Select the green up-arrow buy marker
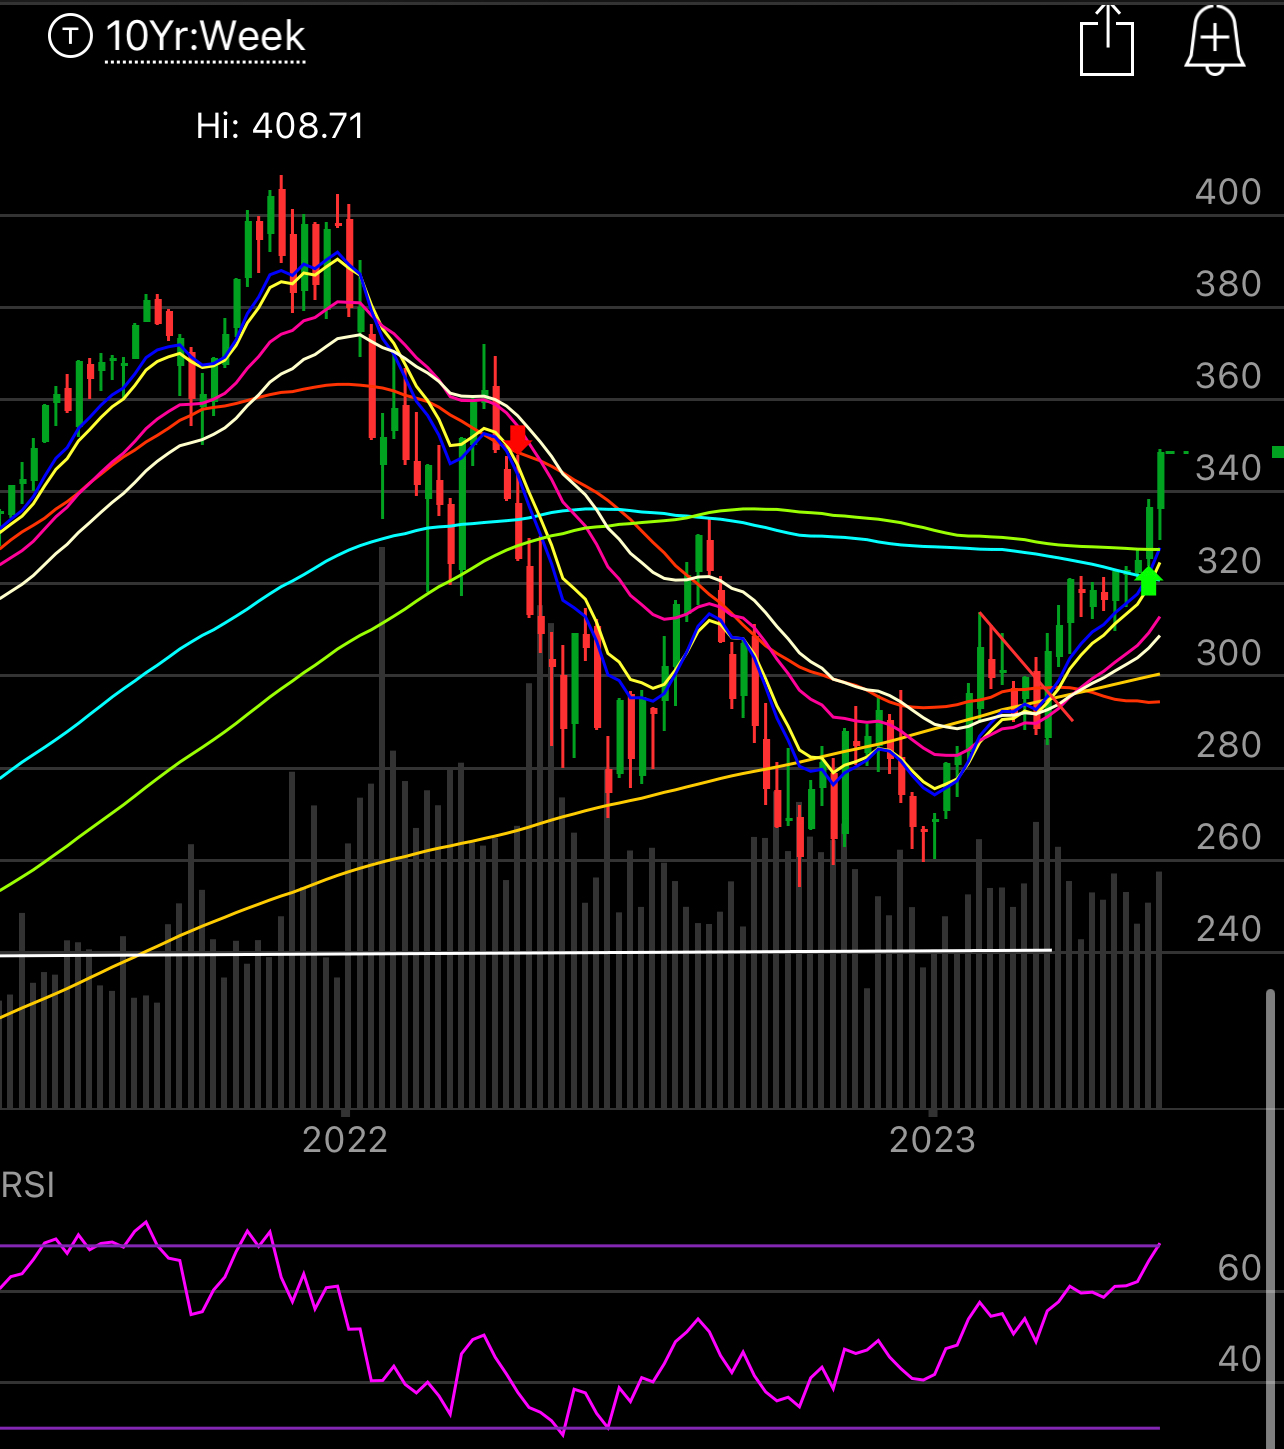This screenshot has width=1284, height=1449. coord(1149,581)
